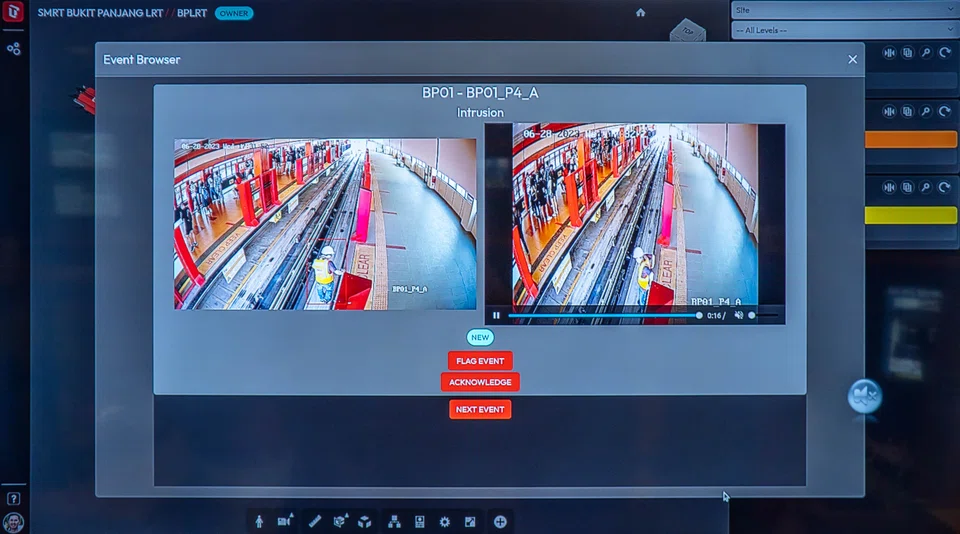Click the round muted speaker floating button

coord(864,396)
